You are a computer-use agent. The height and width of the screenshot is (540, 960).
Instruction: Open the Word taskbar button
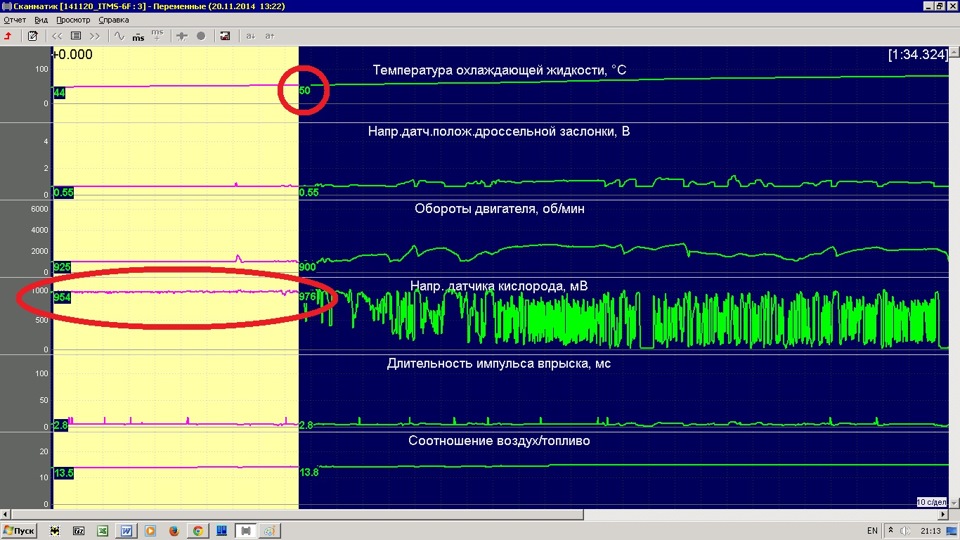[126, 531]
